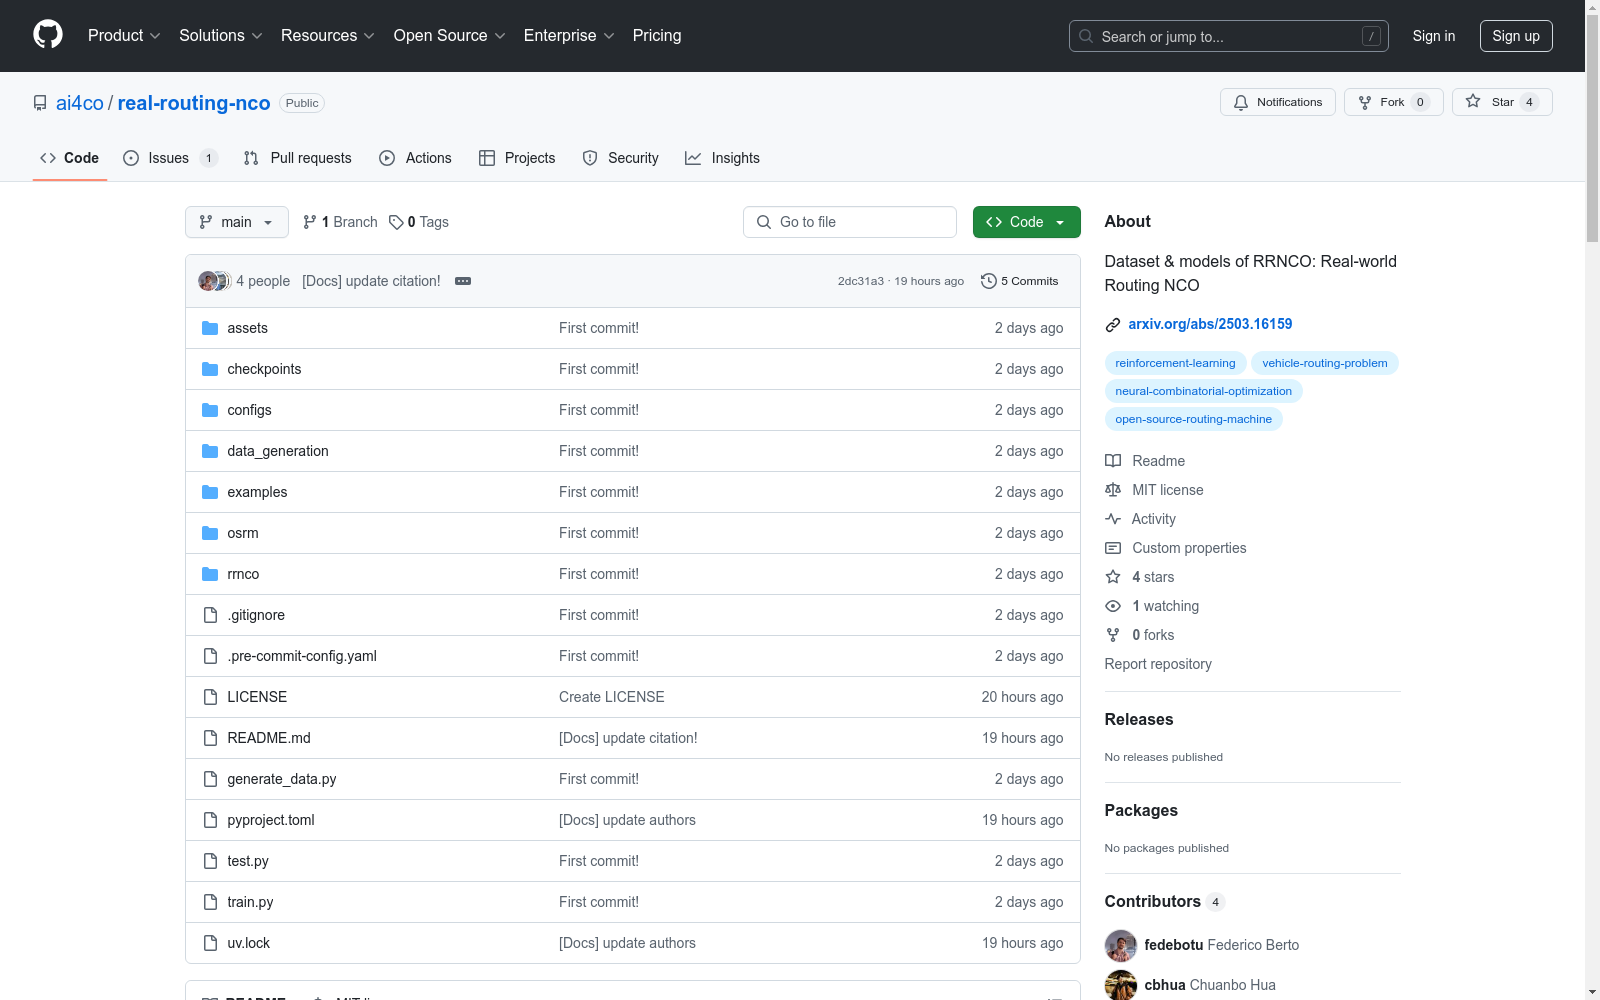The width and height of the screenshot is (1600, 1000).
Task: Click the Readme book icon in About
Action: [x=1113, y=461]
